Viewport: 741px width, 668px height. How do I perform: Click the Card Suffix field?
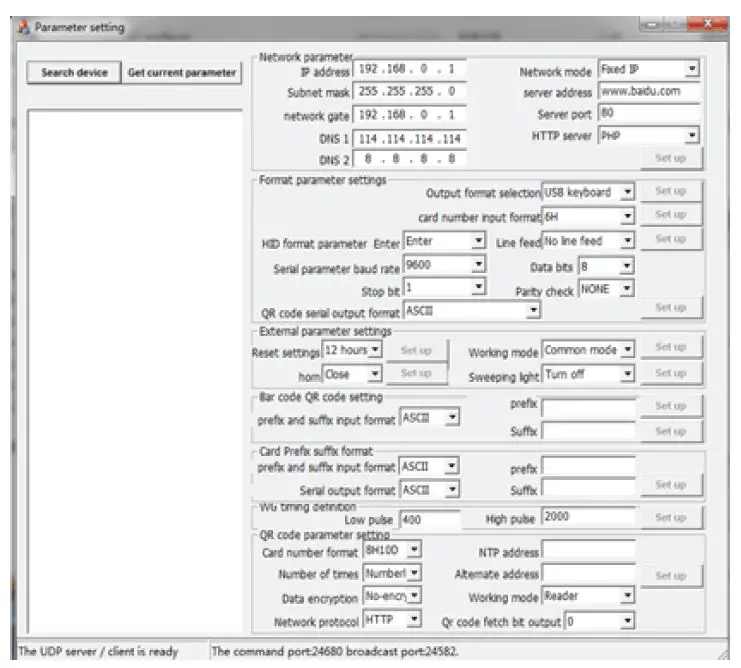tap(588, 488)
